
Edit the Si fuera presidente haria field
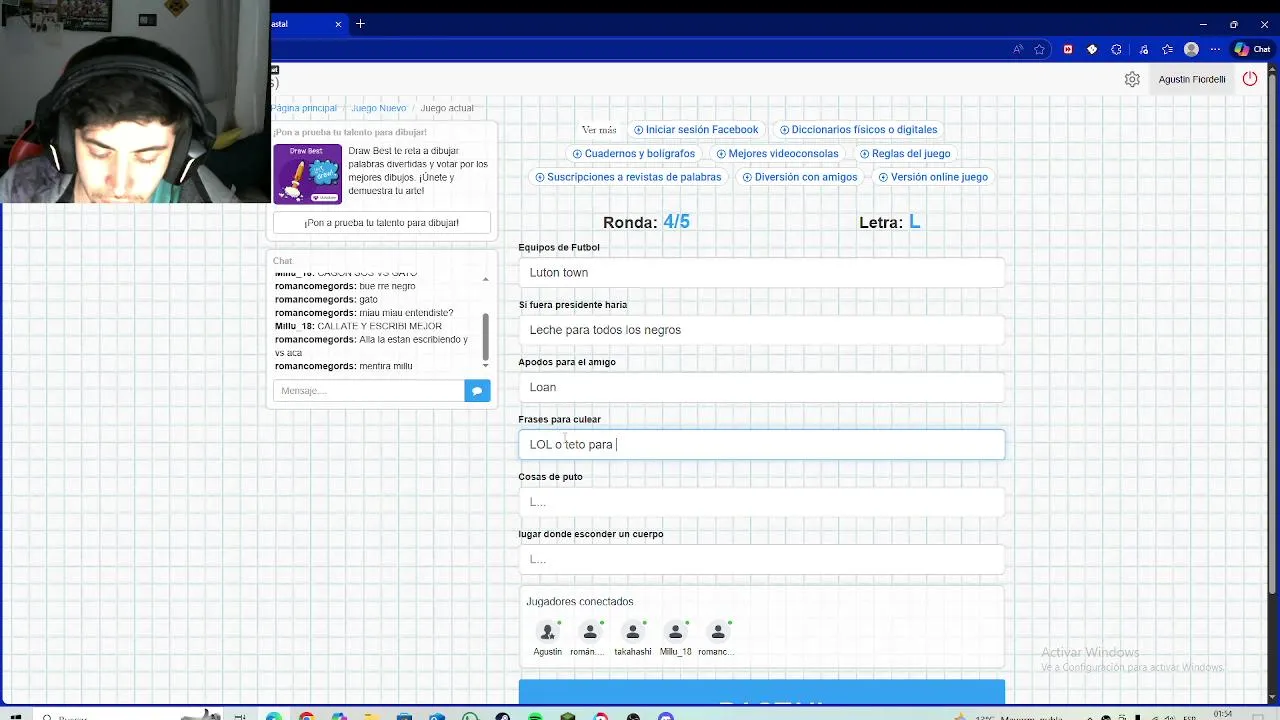[762, 330]
